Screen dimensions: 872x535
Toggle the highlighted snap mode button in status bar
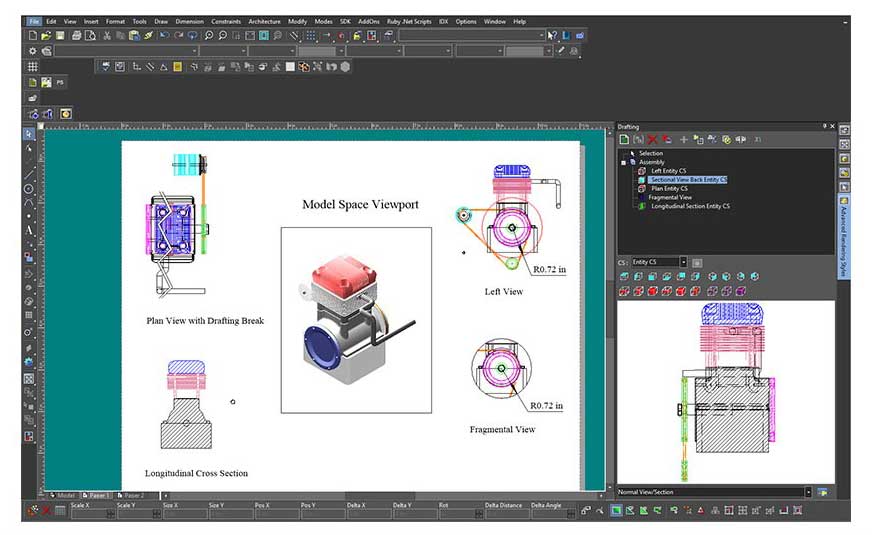click(x=616, y=511)
